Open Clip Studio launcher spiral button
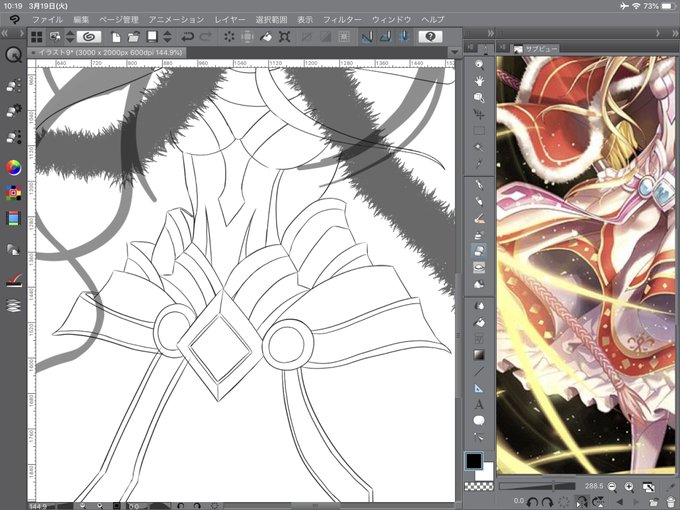Image resolution: width=680 pixels, height=510 pixels. (x=89, y=37)
